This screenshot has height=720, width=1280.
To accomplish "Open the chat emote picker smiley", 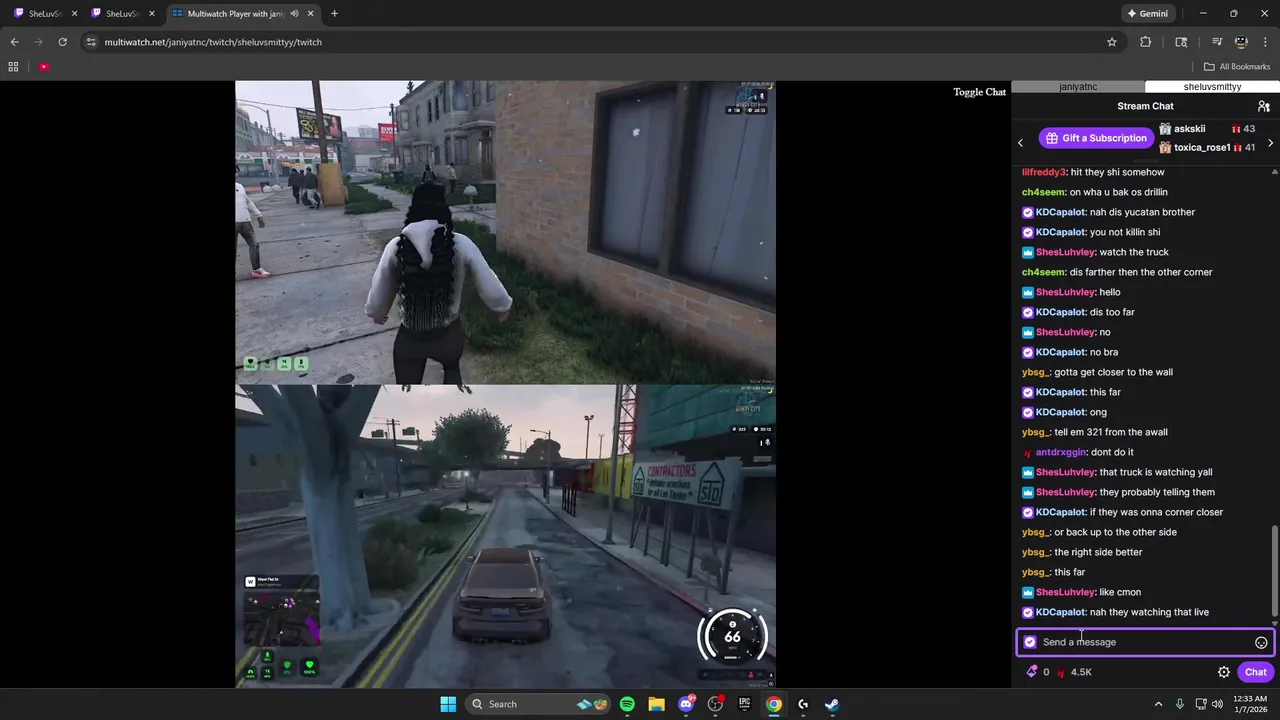I will pos(1261,643).
